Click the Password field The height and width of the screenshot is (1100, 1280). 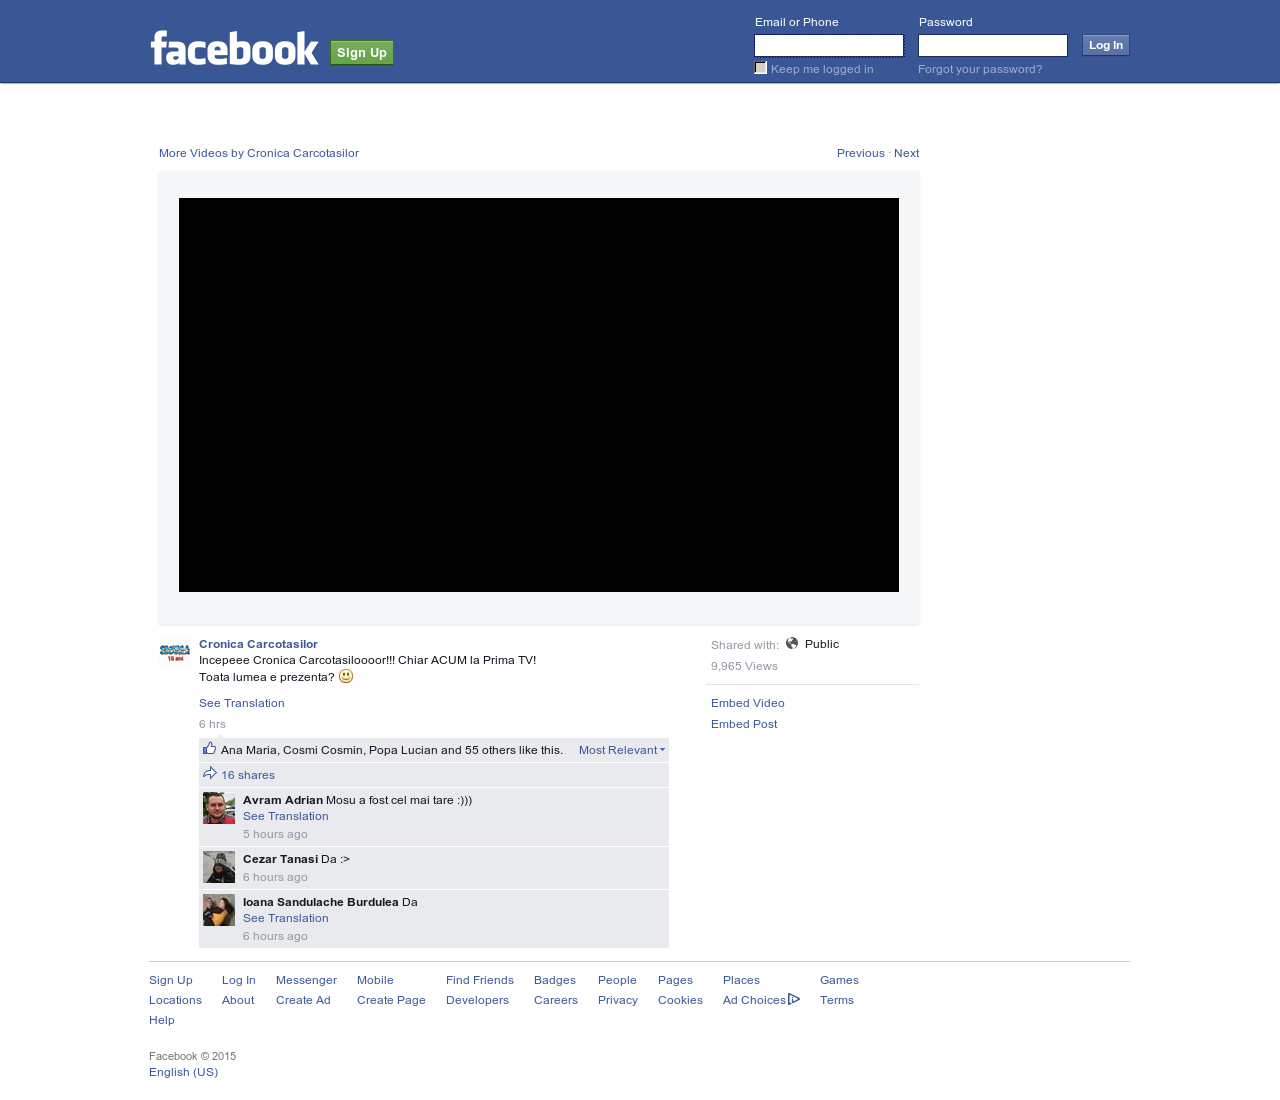point(993,45)
